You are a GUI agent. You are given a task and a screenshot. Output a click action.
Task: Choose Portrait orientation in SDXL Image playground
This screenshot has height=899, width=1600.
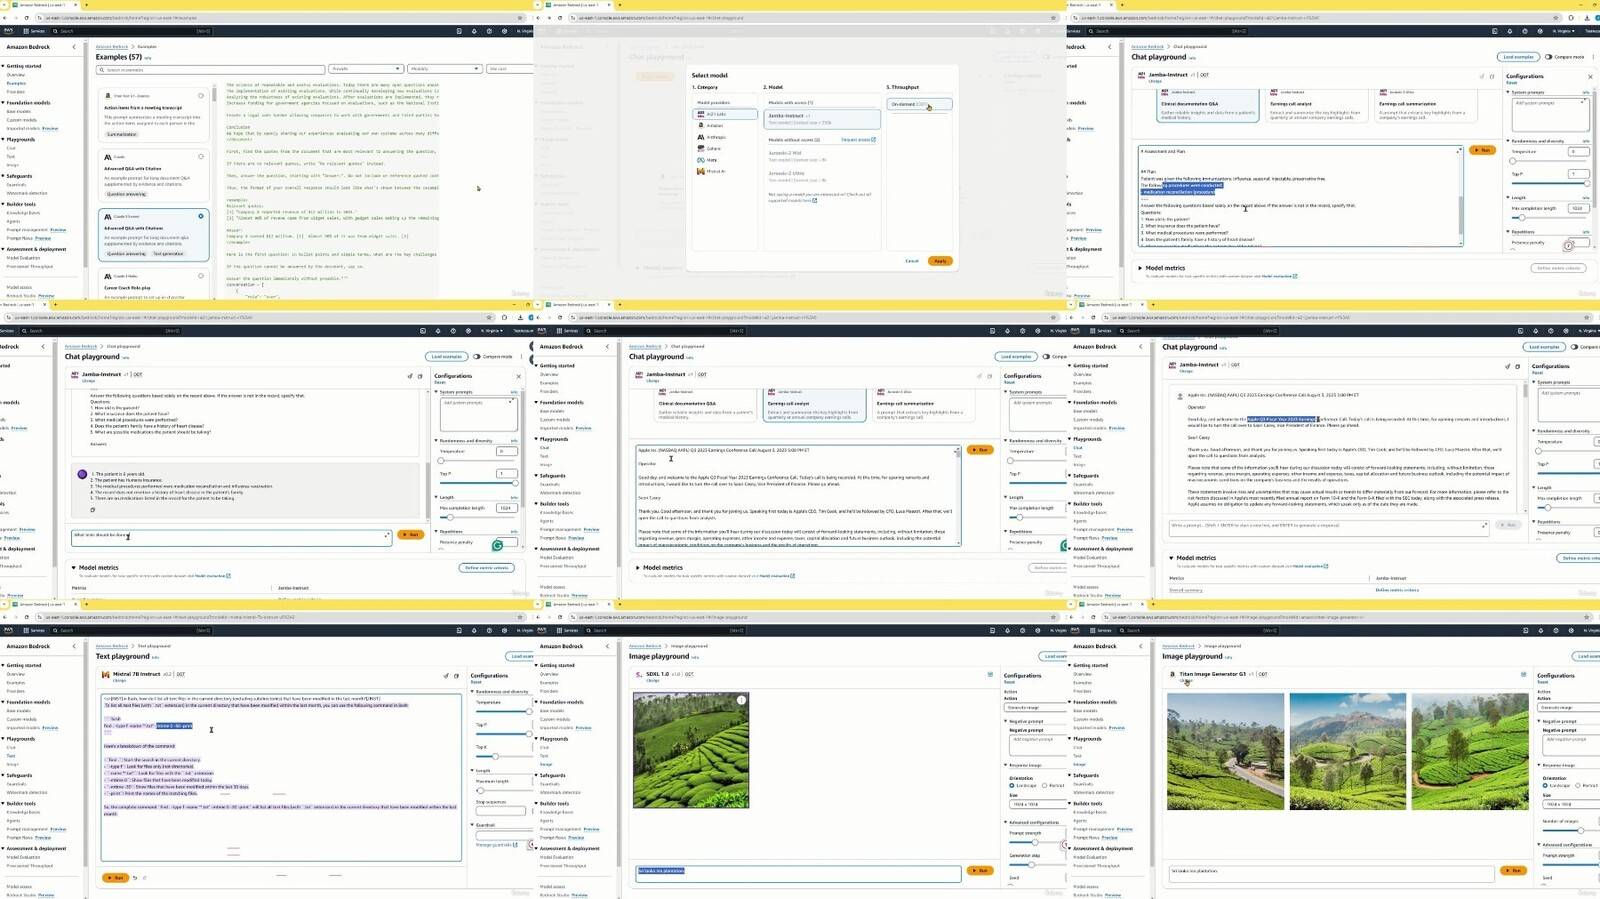(1045, 786)
